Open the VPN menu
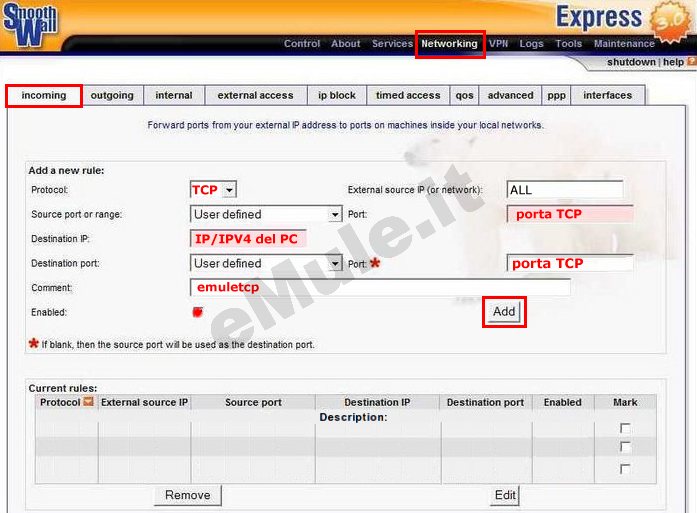 pyautogui.click(x=498, y=44)
